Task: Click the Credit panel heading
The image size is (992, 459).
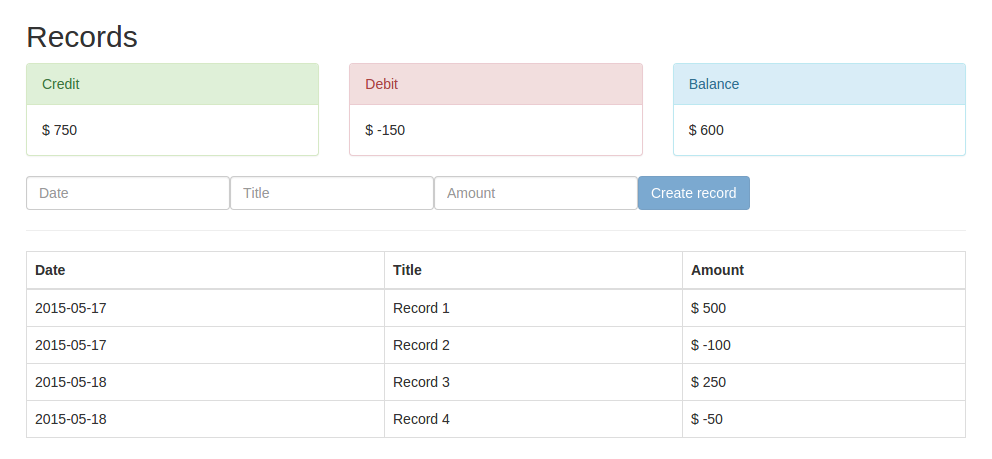Action: [172, 84]
